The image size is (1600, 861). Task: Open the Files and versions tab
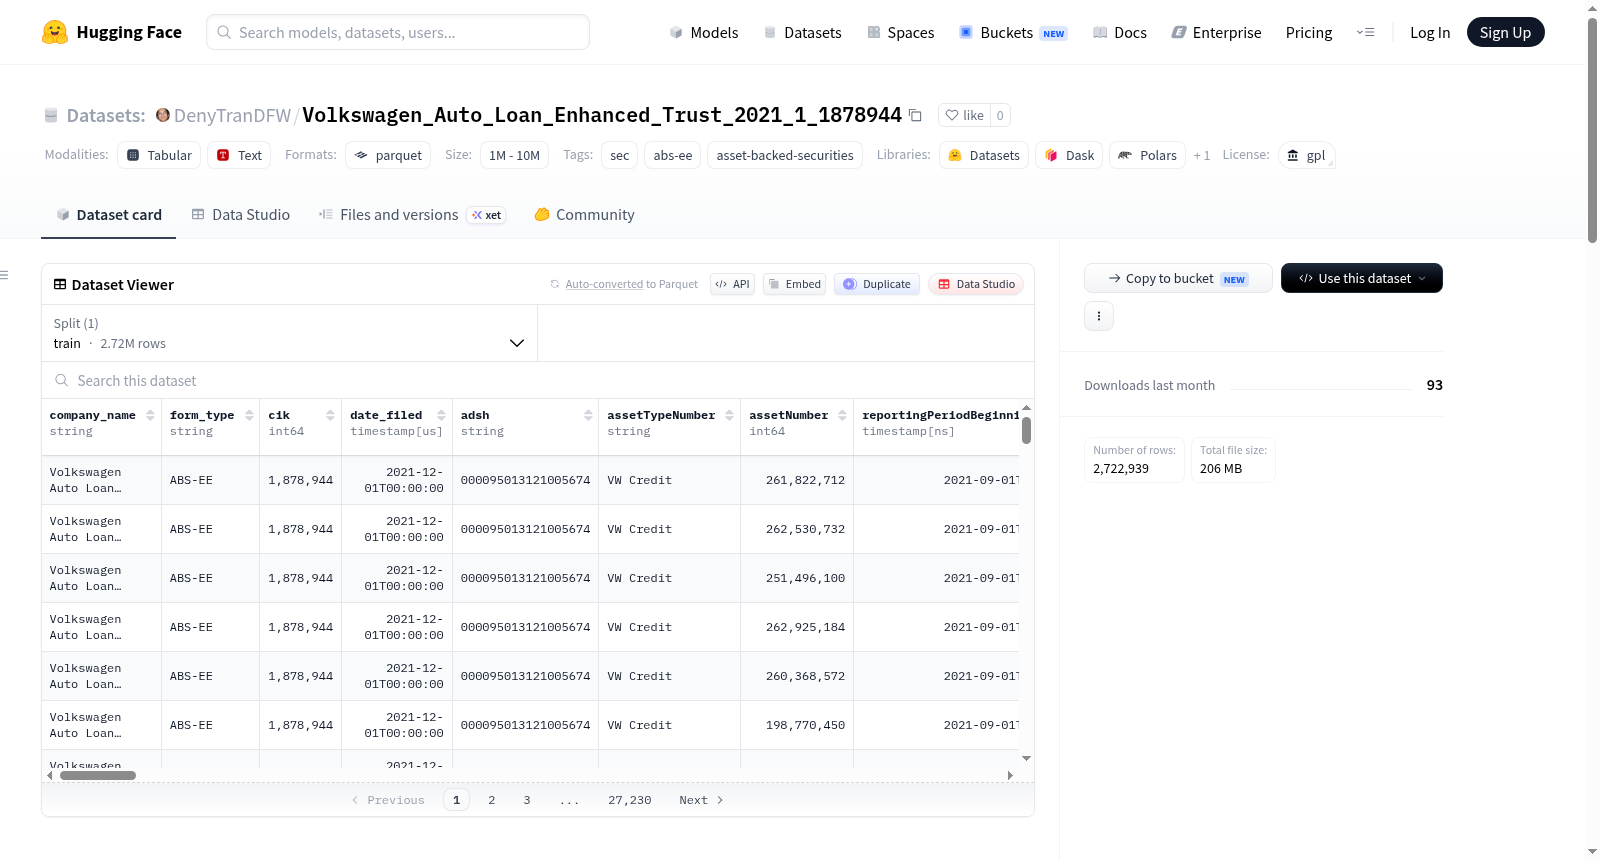pyautogui.click(x=412, y=214)
